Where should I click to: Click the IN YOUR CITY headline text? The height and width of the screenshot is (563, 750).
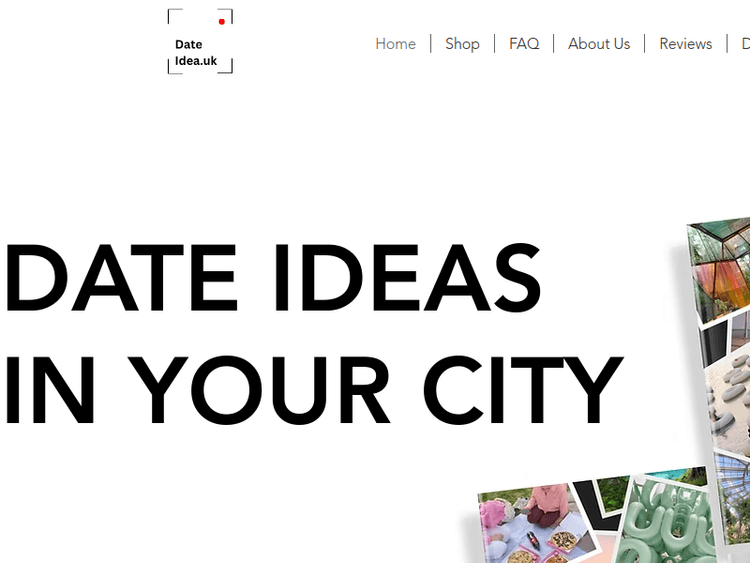point(312,388)
